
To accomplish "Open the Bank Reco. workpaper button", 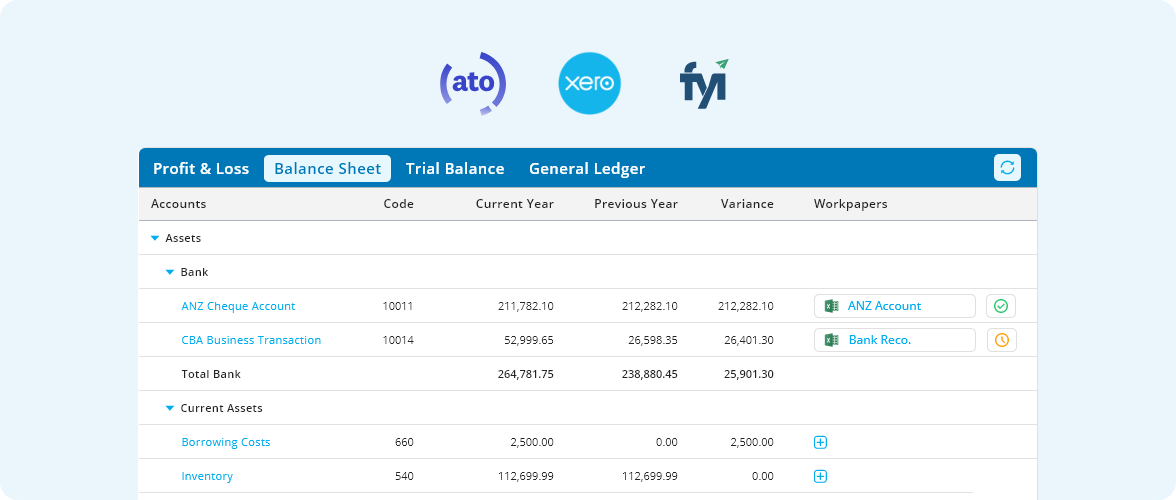I will 895,340.
